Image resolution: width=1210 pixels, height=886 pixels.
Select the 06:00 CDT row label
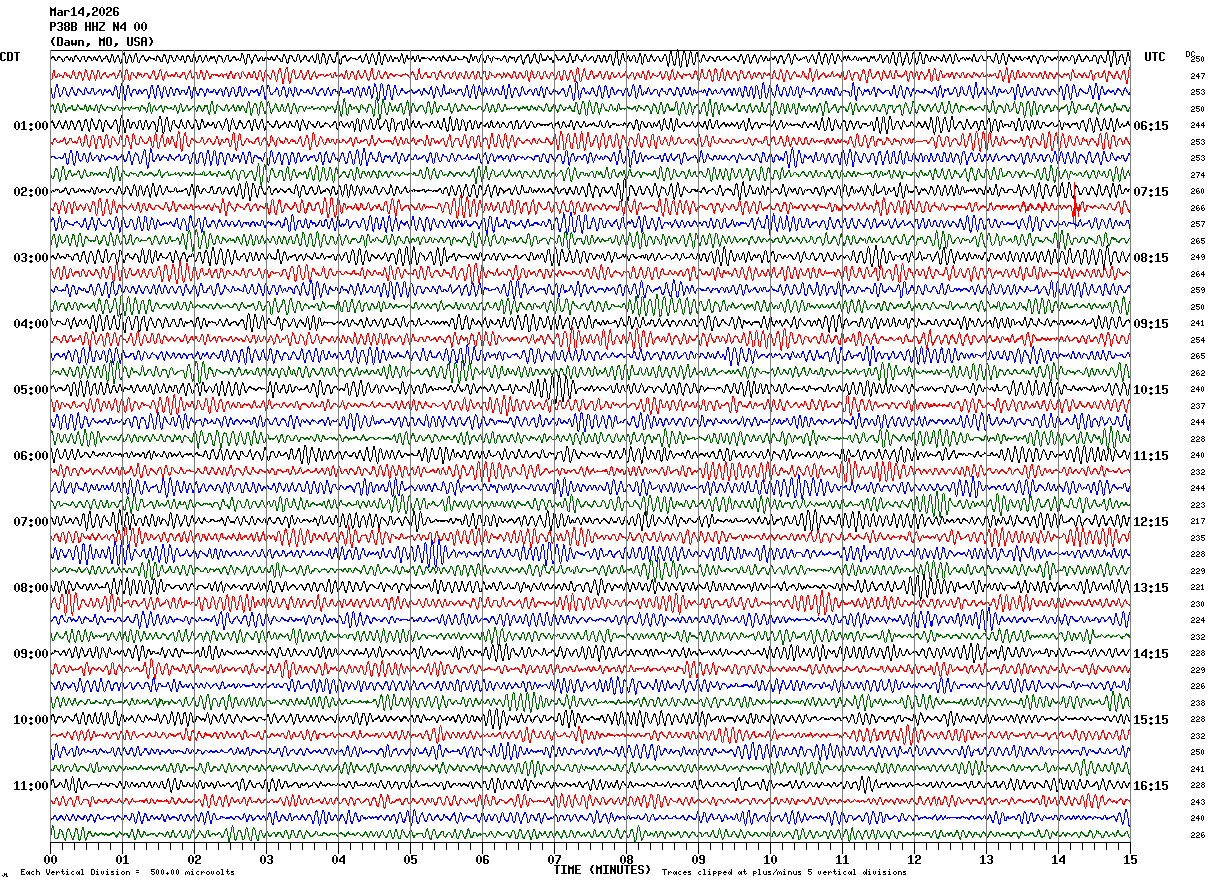click(30, 456)
